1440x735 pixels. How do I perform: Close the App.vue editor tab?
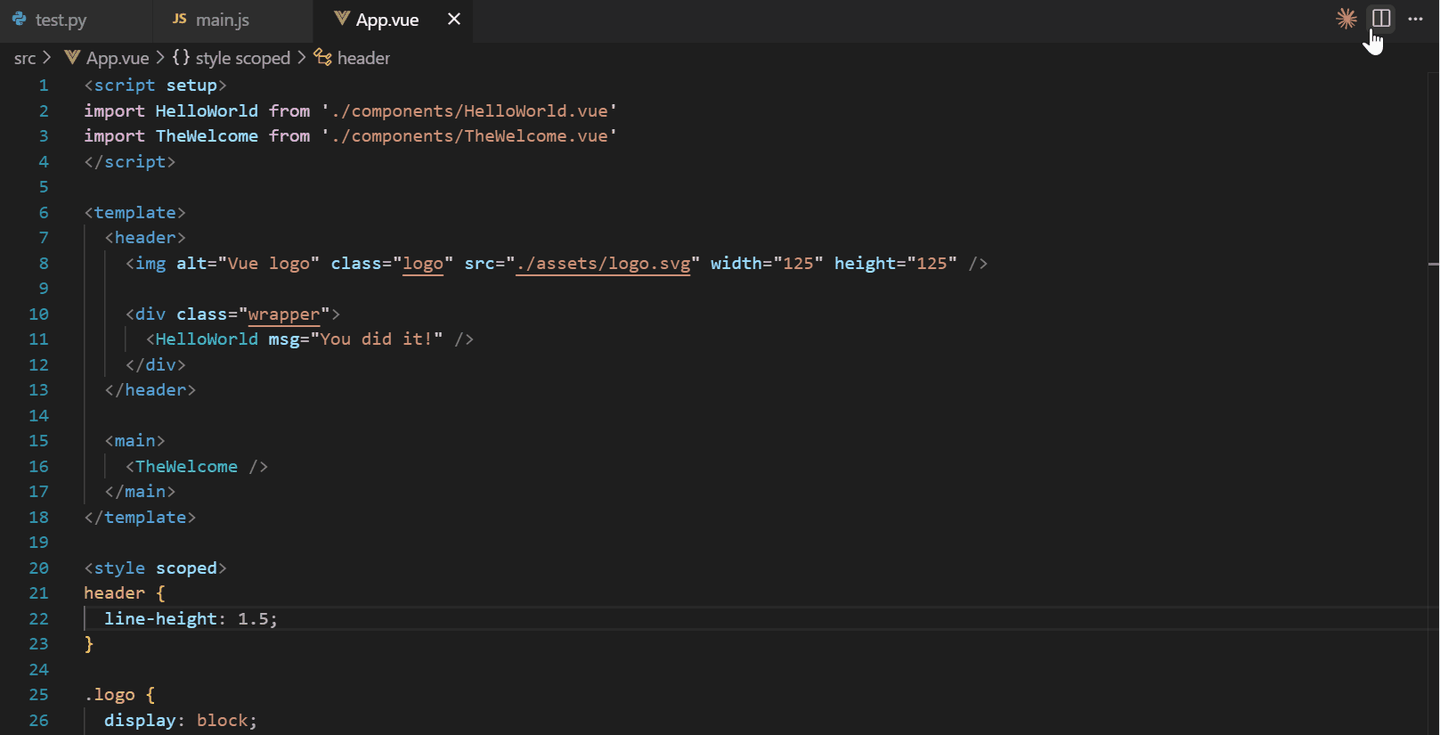coord(454,20)
